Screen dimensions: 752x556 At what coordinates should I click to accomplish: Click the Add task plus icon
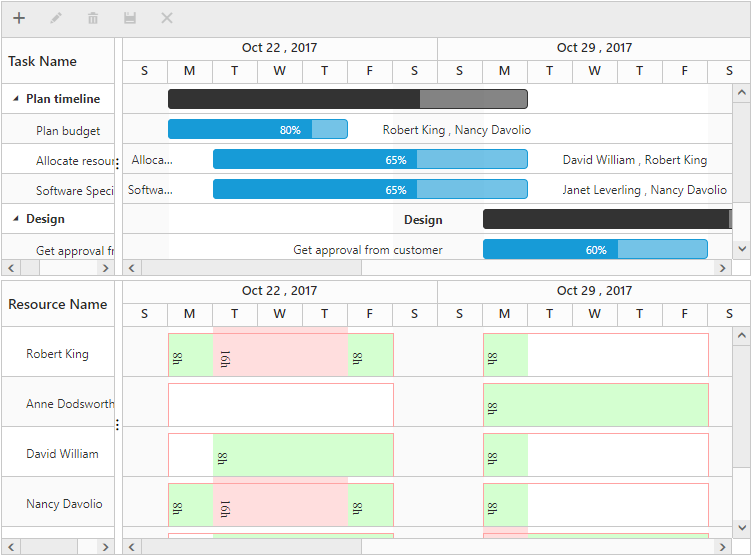[x=19, y=18]
